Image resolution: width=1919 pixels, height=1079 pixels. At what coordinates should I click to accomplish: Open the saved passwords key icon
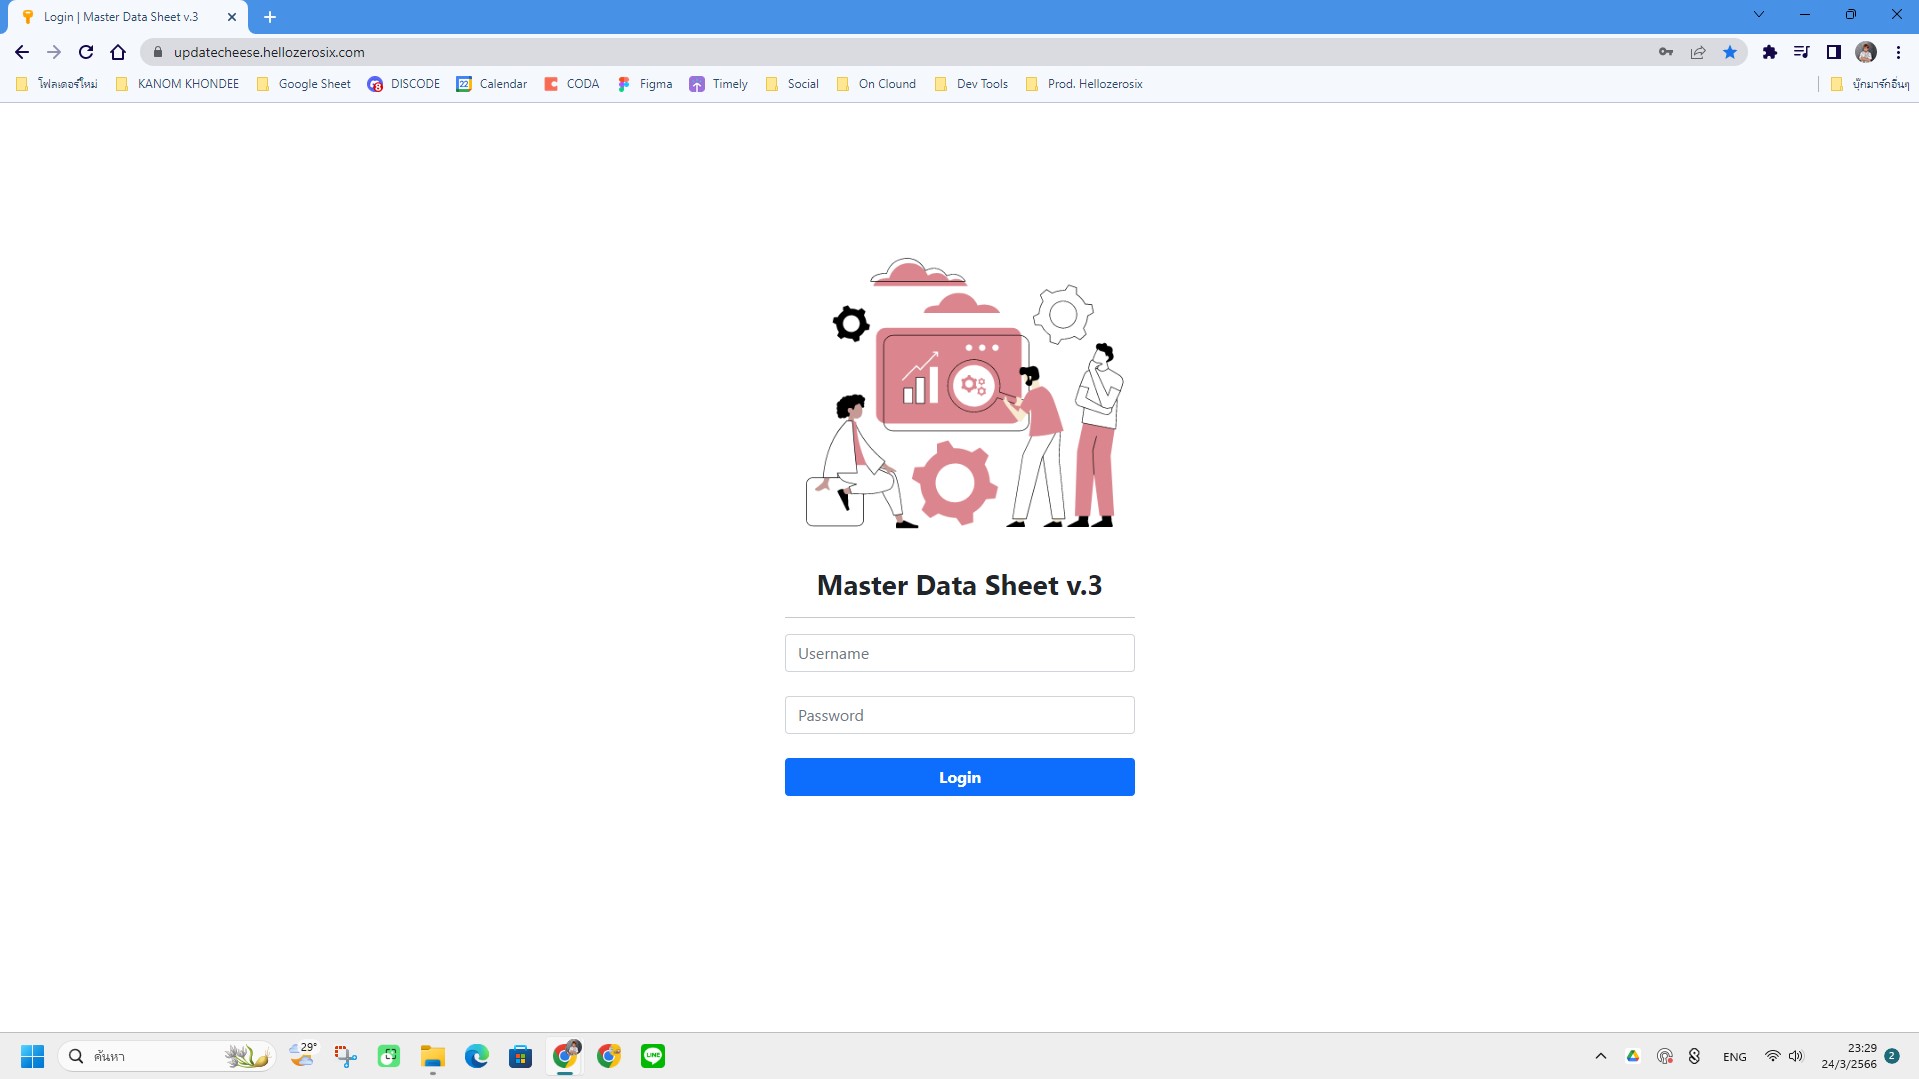click(x=1666, y=52)
